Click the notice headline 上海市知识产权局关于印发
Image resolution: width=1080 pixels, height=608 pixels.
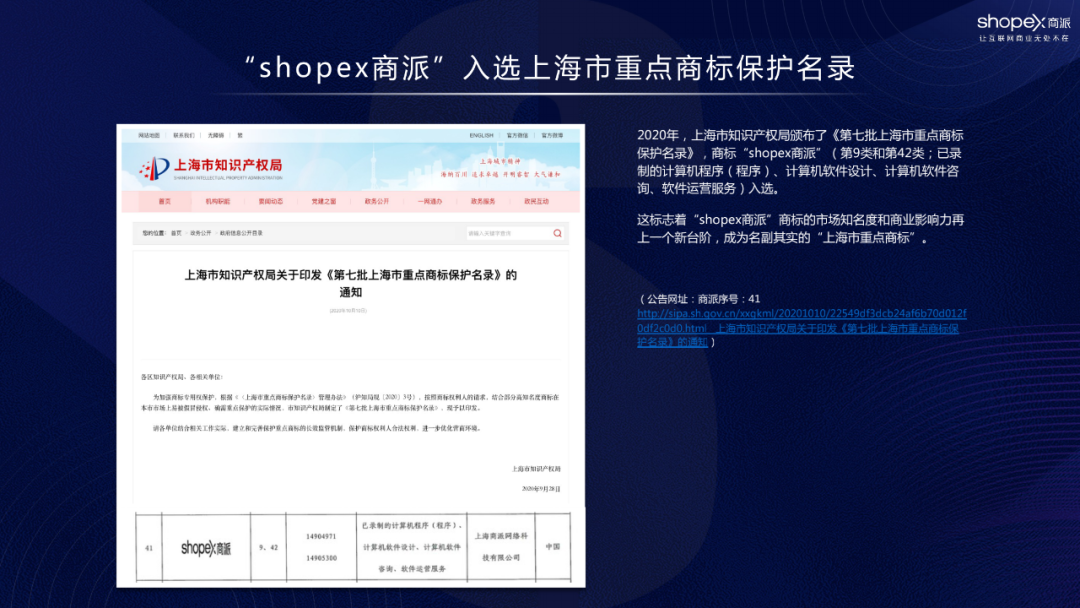(x=351, y=283)
